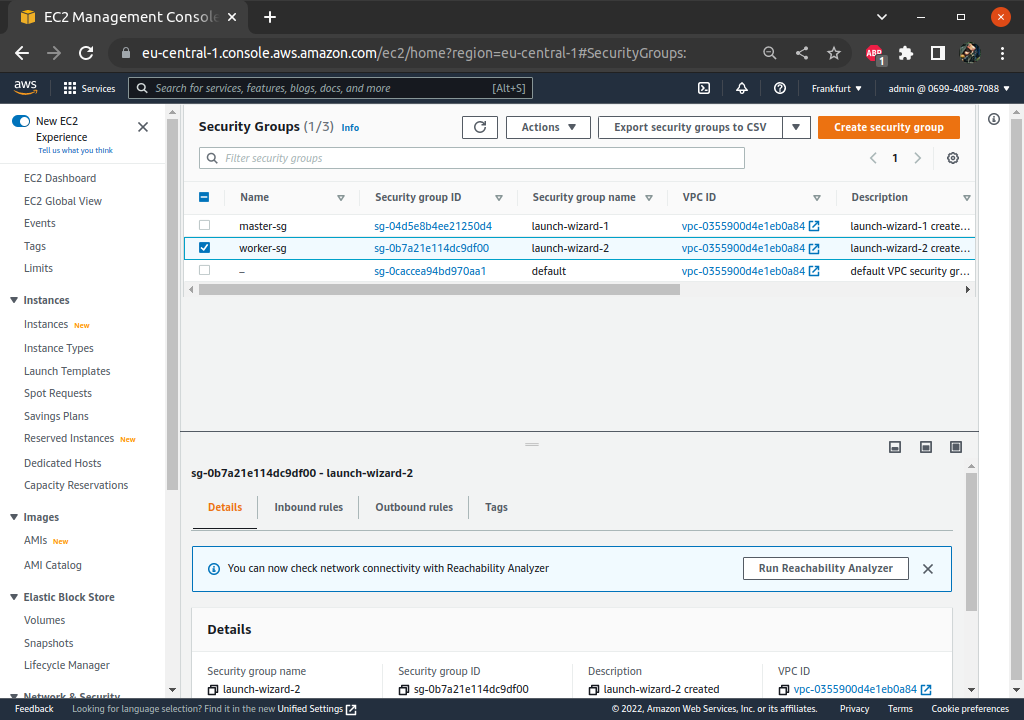
Task: Select the default security group checkbox
Action: (204, 270)
